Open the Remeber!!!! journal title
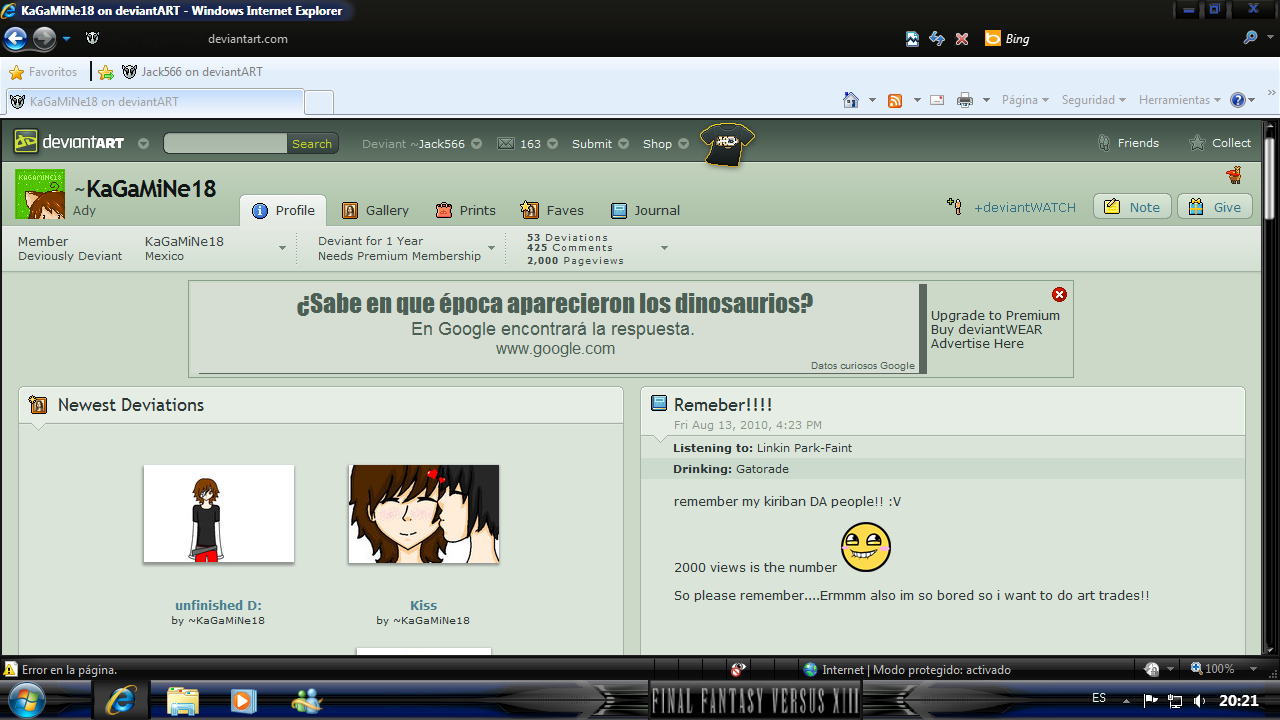The width and height of the screenshot is (1280, 720). 723,405
